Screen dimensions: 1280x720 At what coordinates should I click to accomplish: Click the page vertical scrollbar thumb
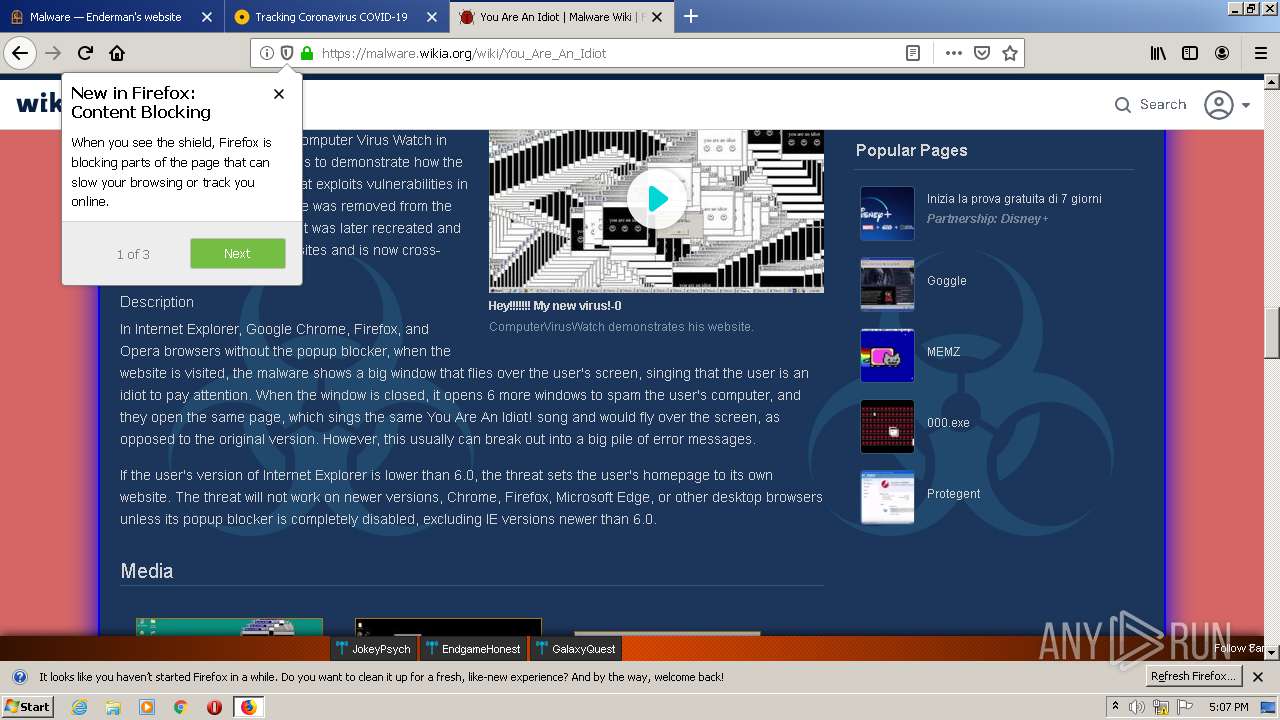tap(1272, 333)
